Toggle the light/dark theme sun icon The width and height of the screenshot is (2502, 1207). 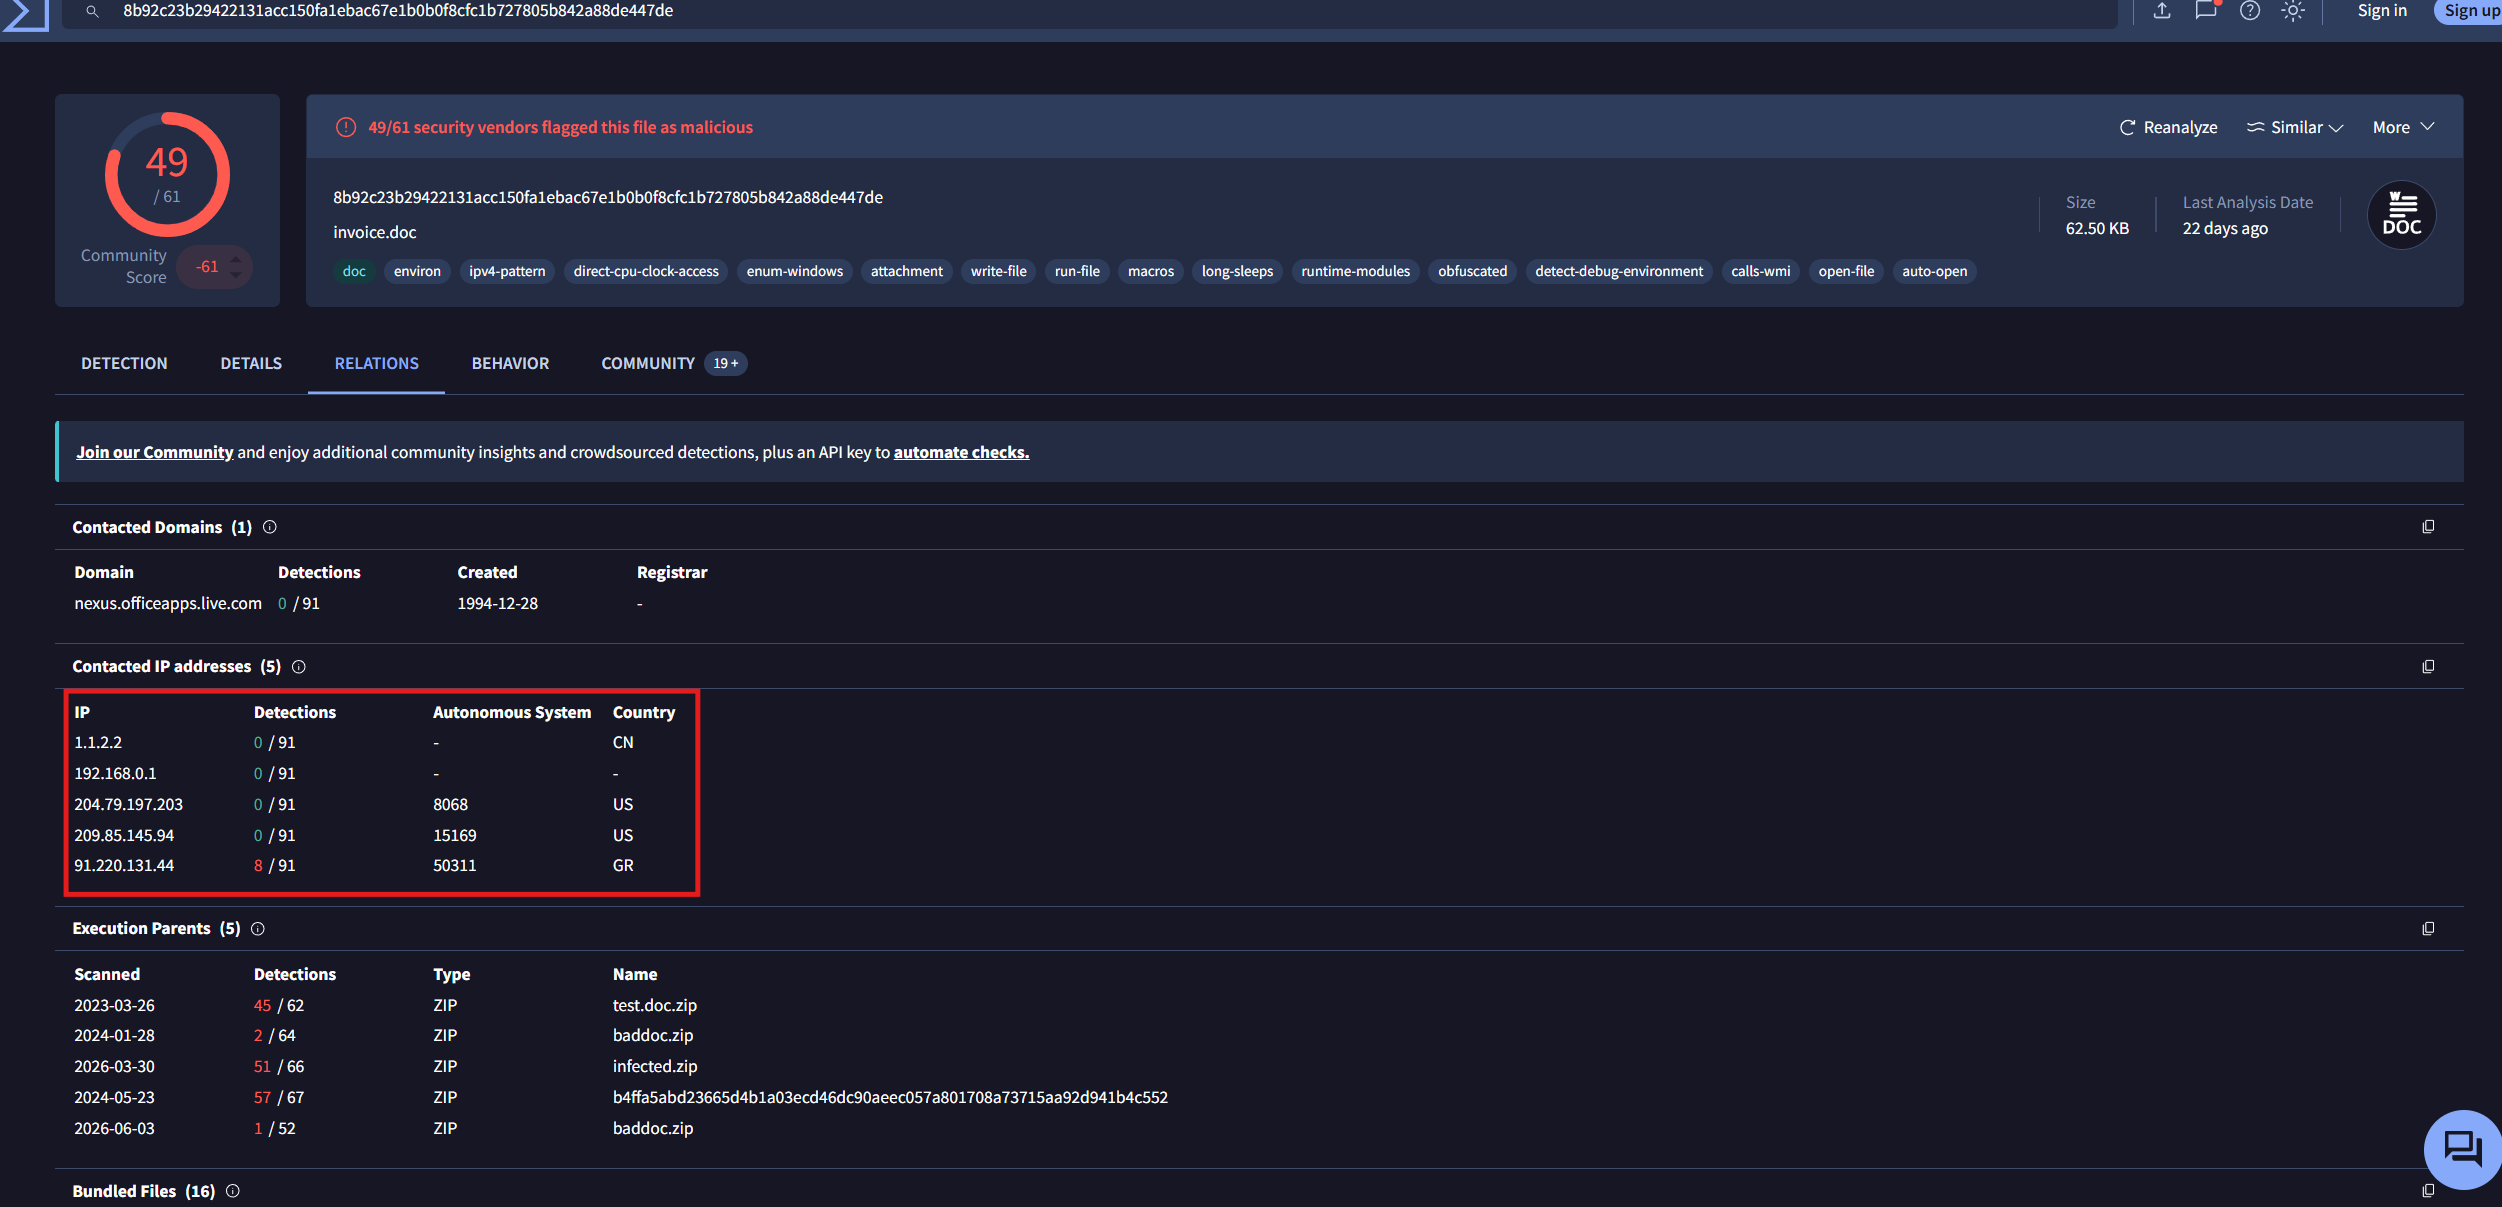(2293, 11)
